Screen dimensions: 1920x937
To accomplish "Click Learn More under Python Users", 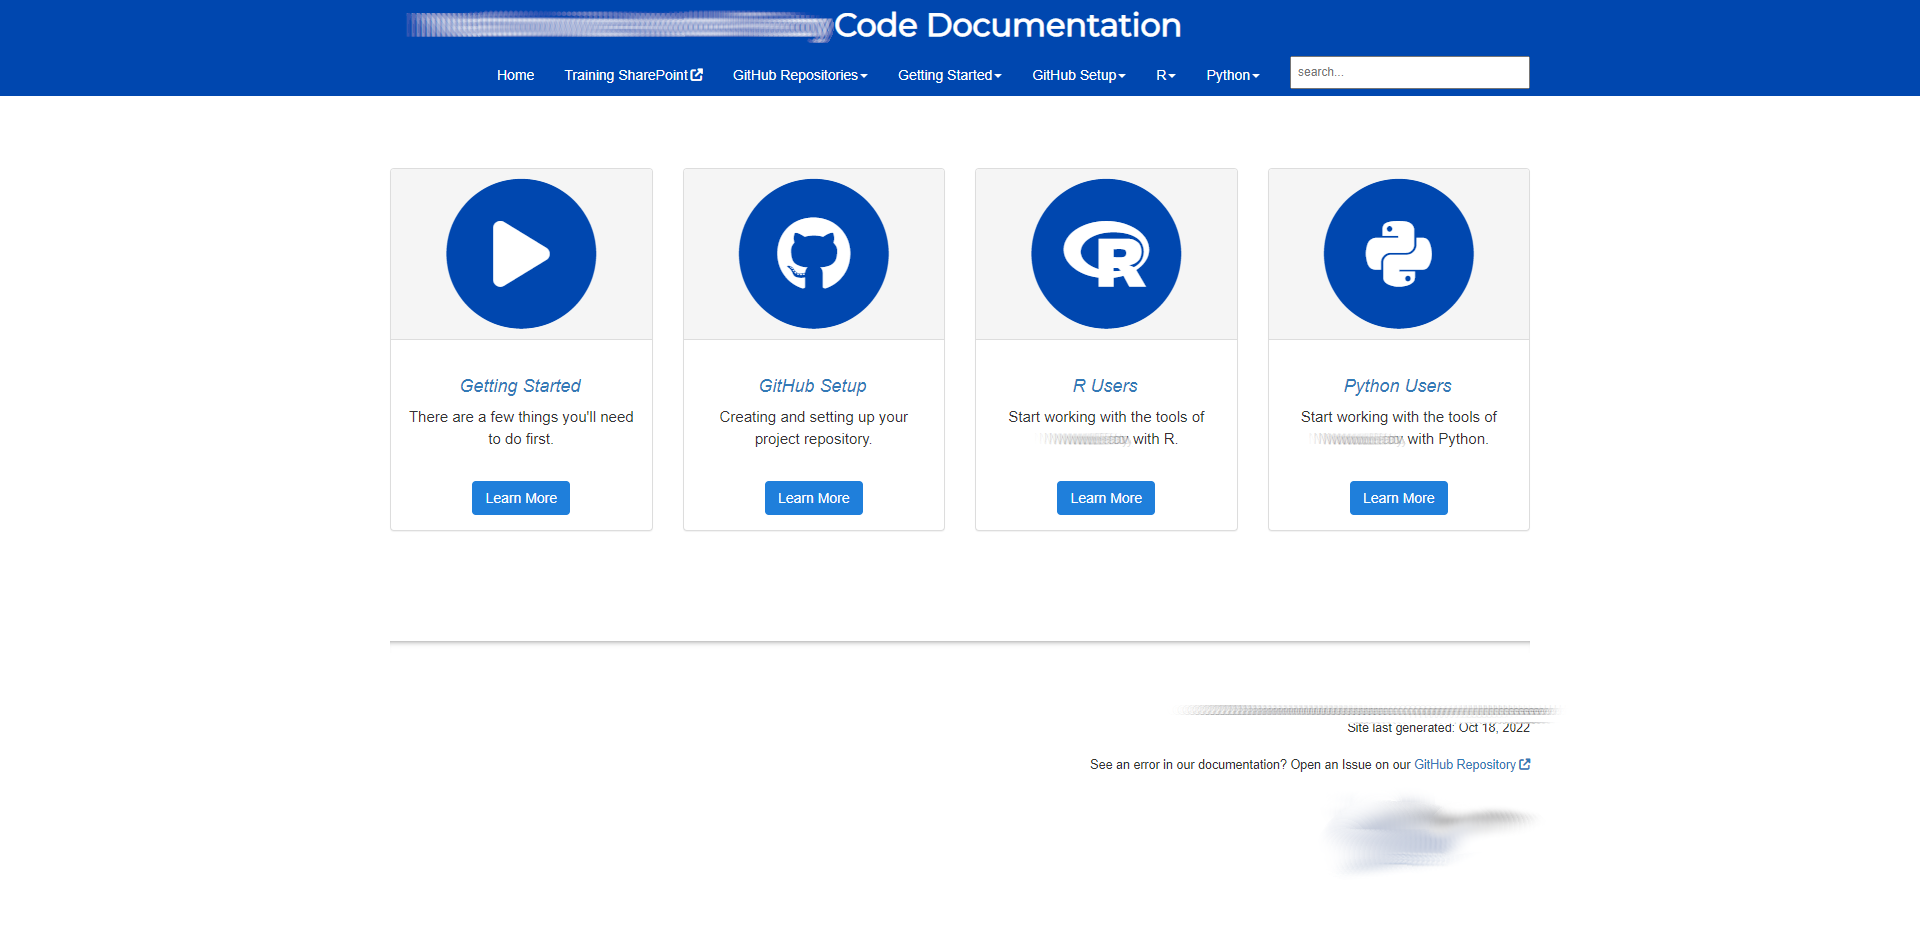I will coord(1399,498).
